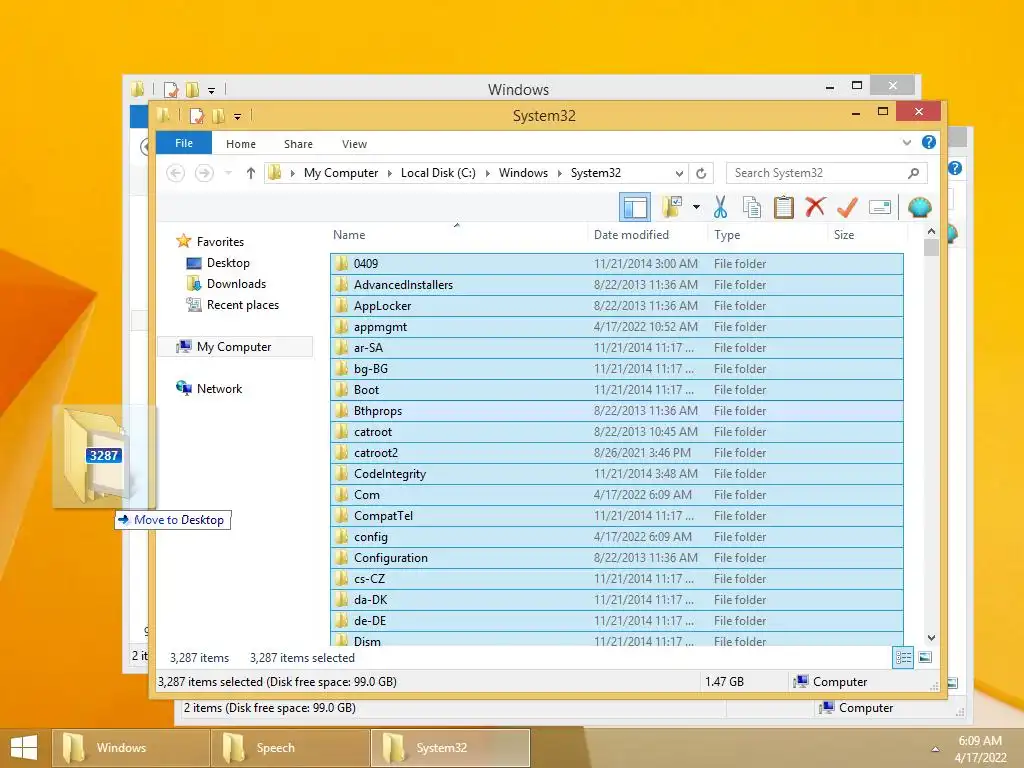
Task: Switch to Details view icon in status bar
Action: click(x=903, y=658)
